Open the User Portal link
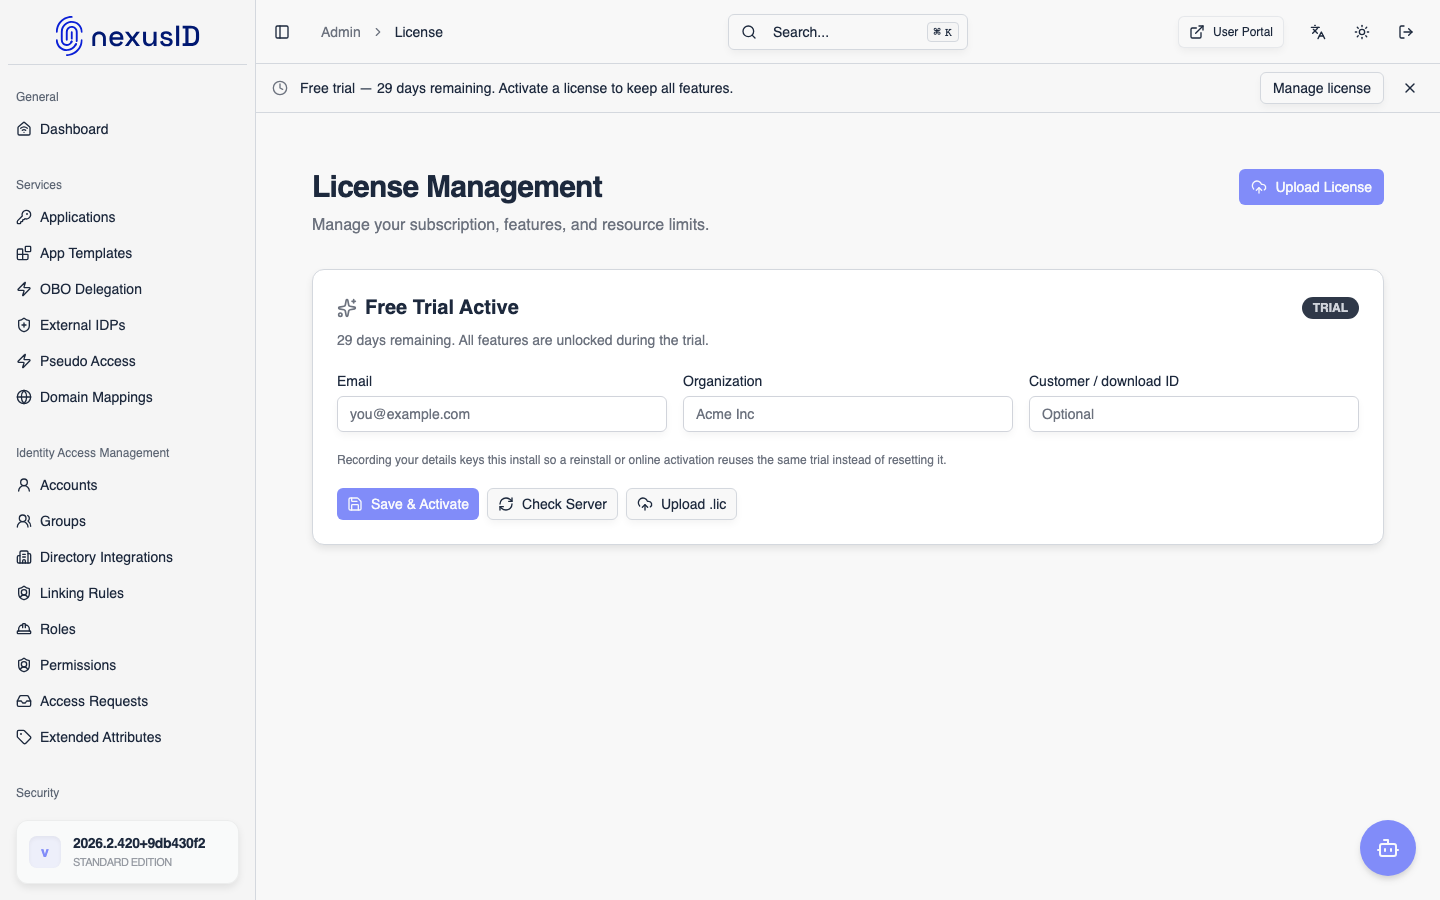This screenshot has width=1440, height=900. (1231, 32)
